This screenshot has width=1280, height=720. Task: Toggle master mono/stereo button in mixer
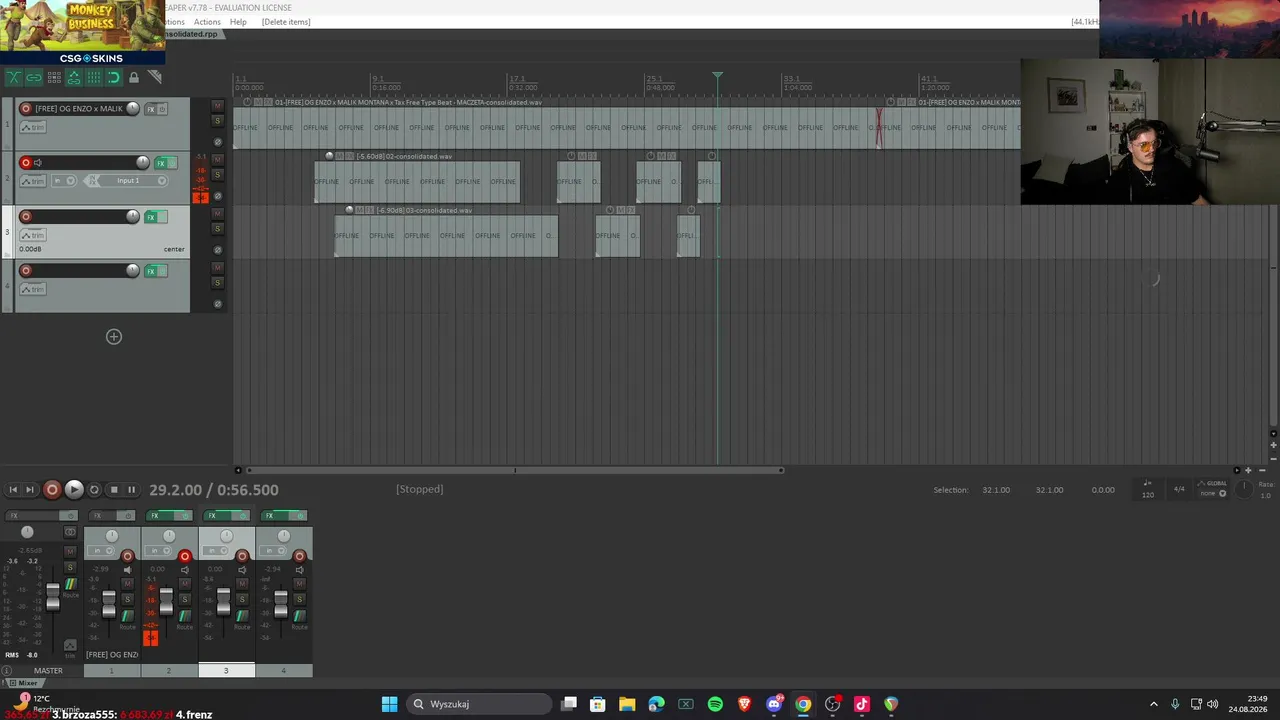70,532
